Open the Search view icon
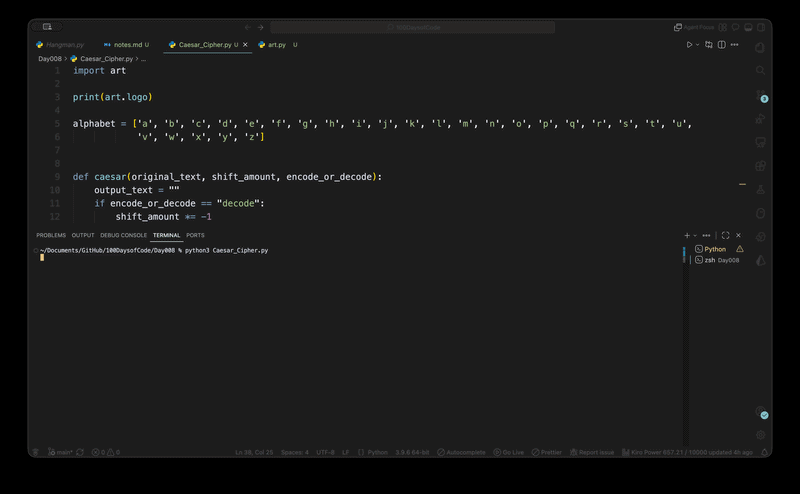The image size is (800, 494). tap(760, 70)
